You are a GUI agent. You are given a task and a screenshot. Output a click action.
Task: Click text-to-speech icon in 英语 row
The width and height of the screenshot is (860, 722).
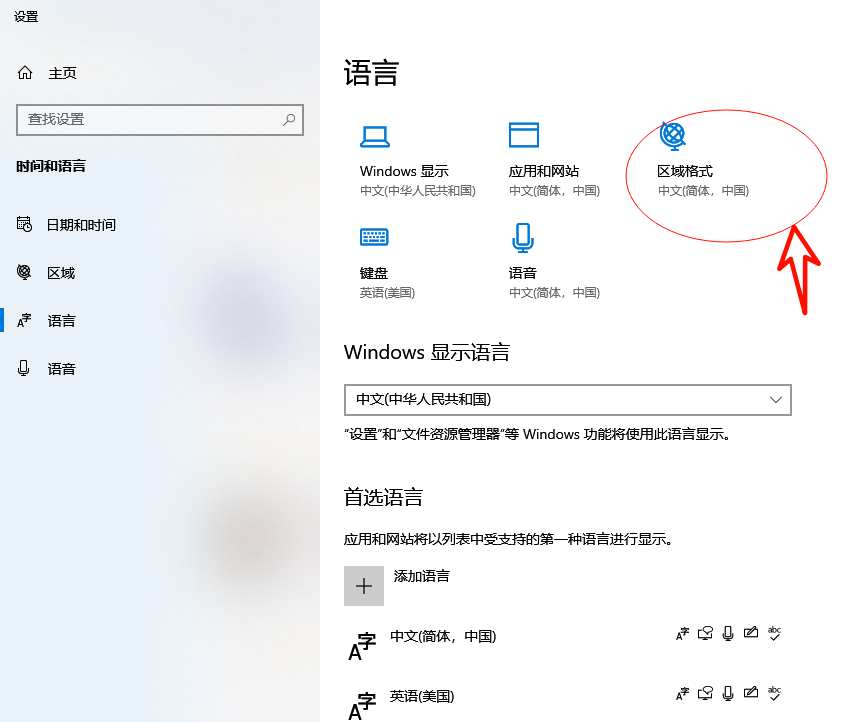click(x=705, y=694)
